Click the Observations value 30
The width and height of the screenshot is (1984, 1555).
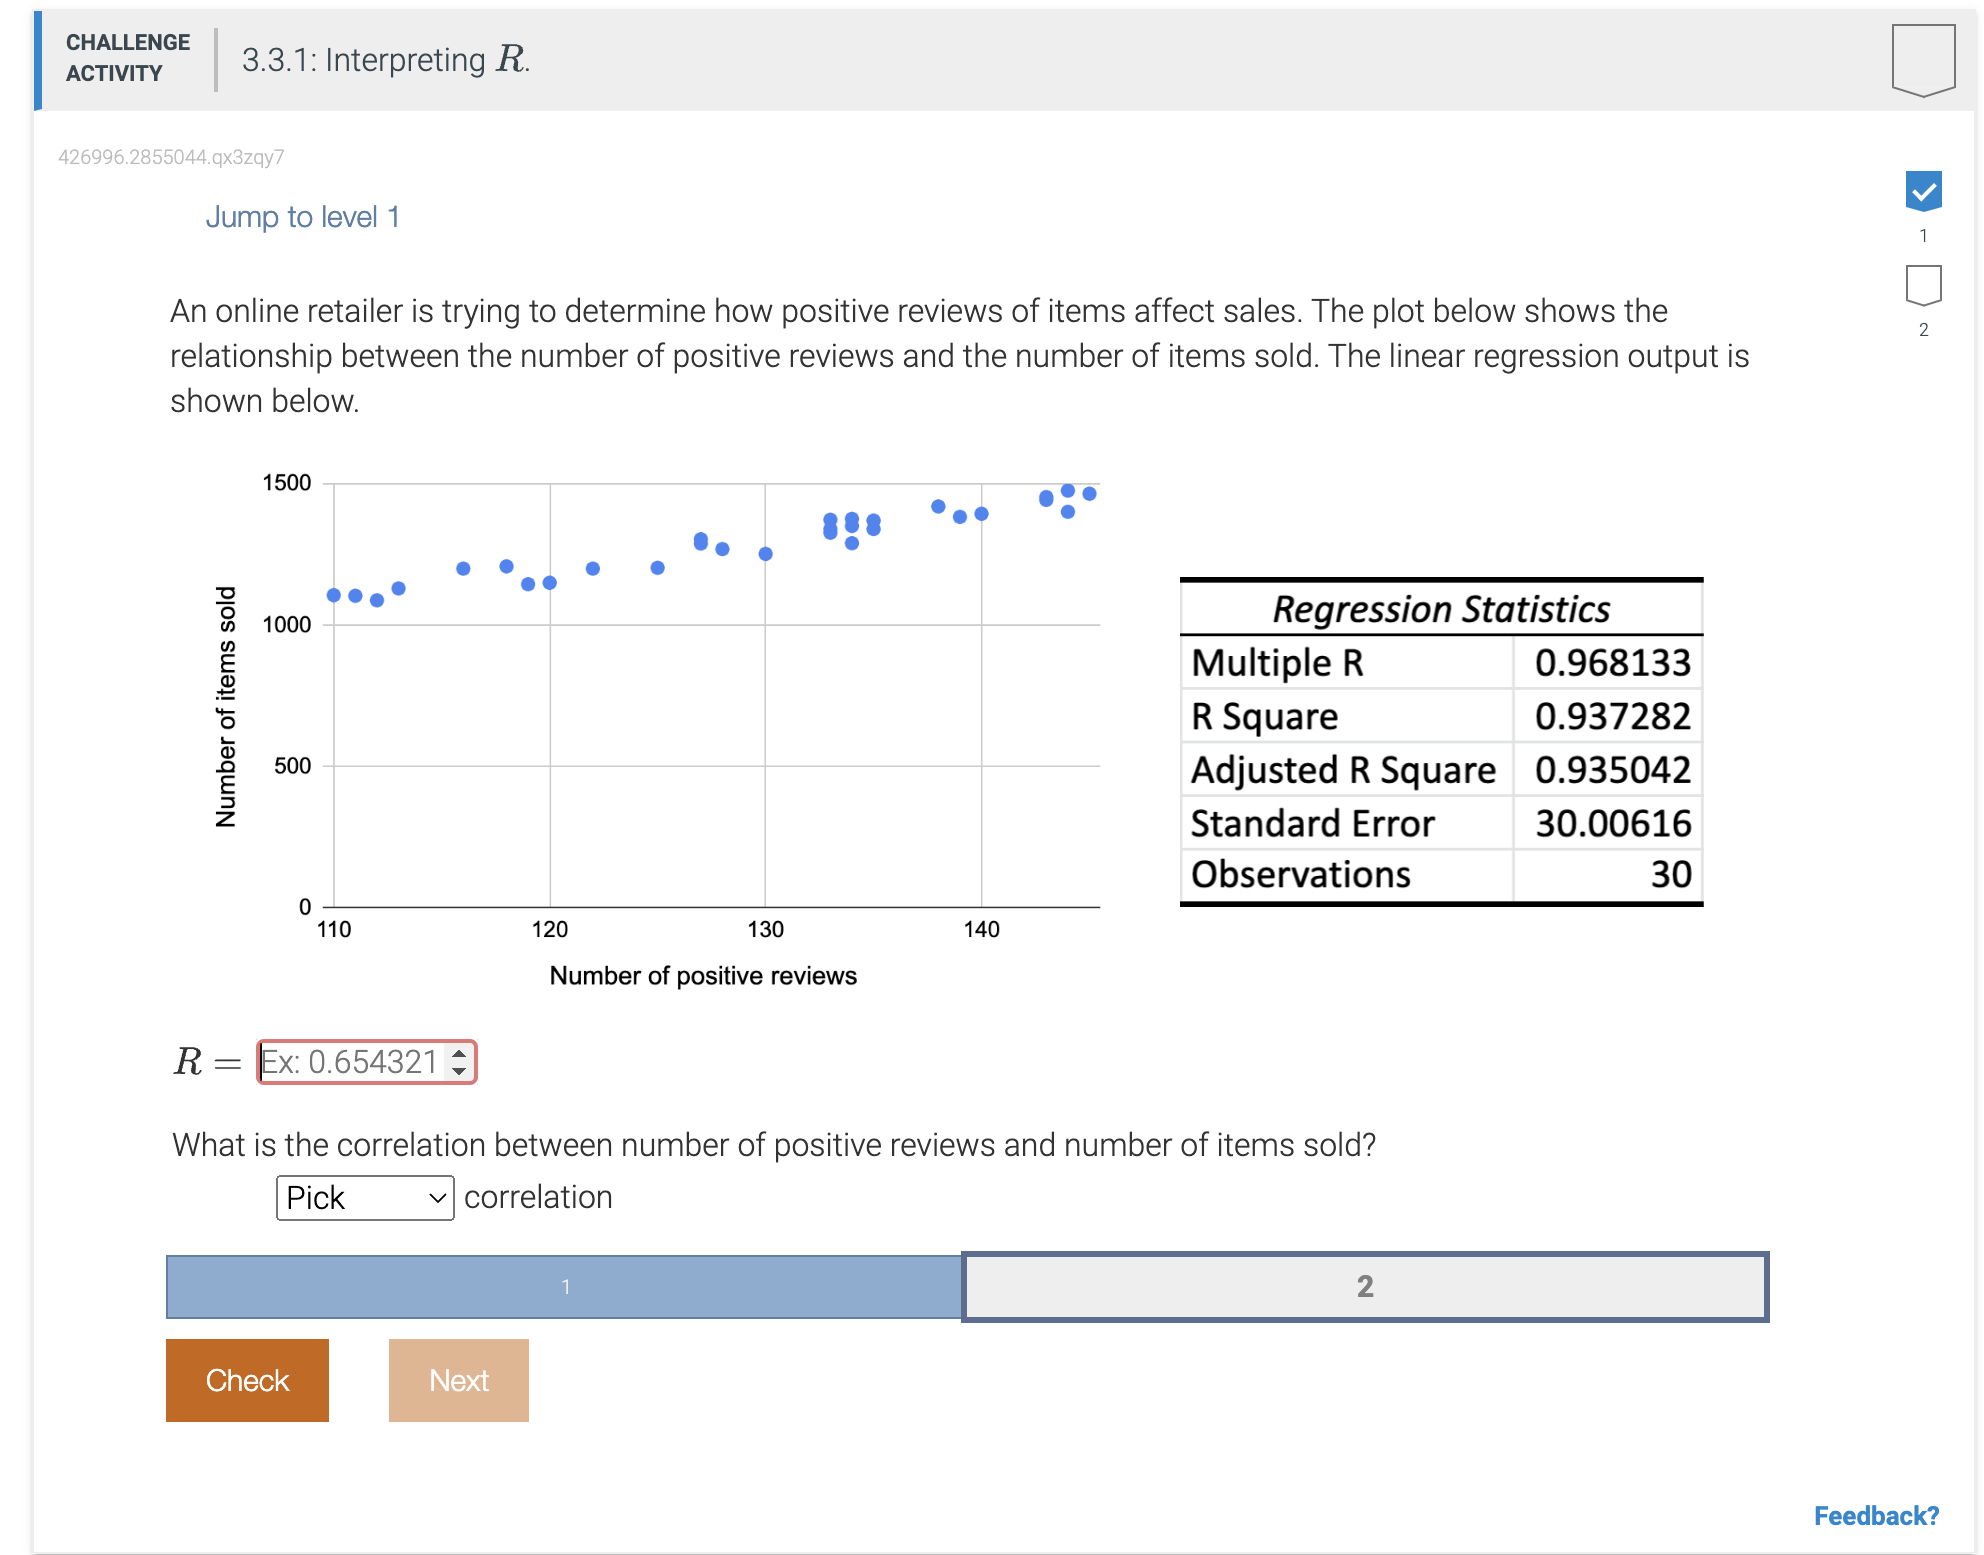tap(1669, 875)
